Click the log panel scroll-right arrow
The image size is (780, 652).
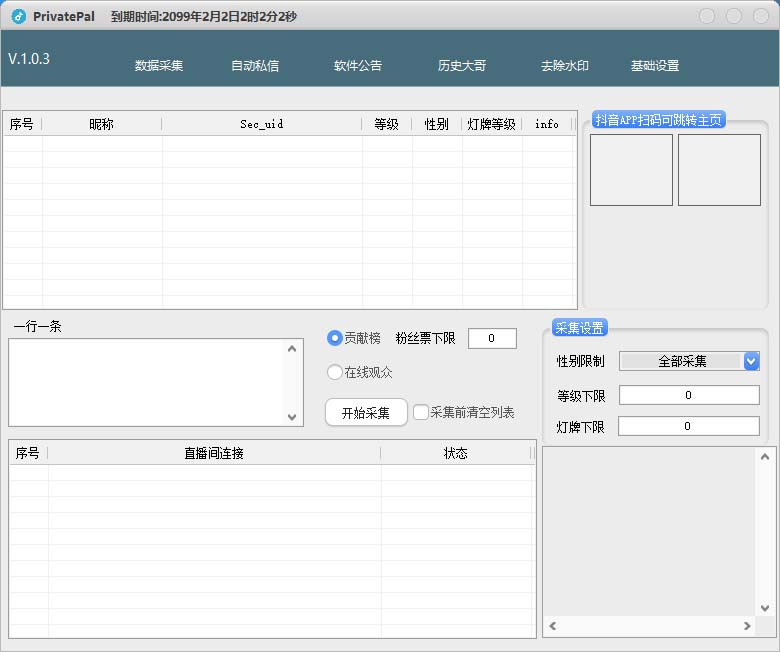click(746, 626)
